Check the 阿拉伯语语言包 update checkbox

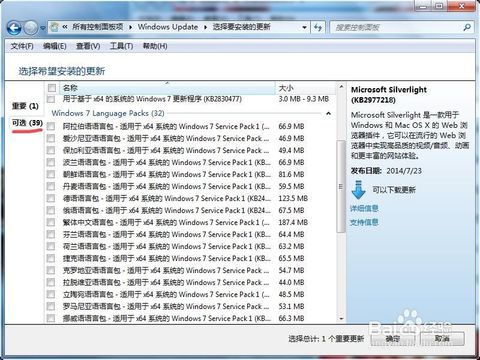click(x=51, y=126)
